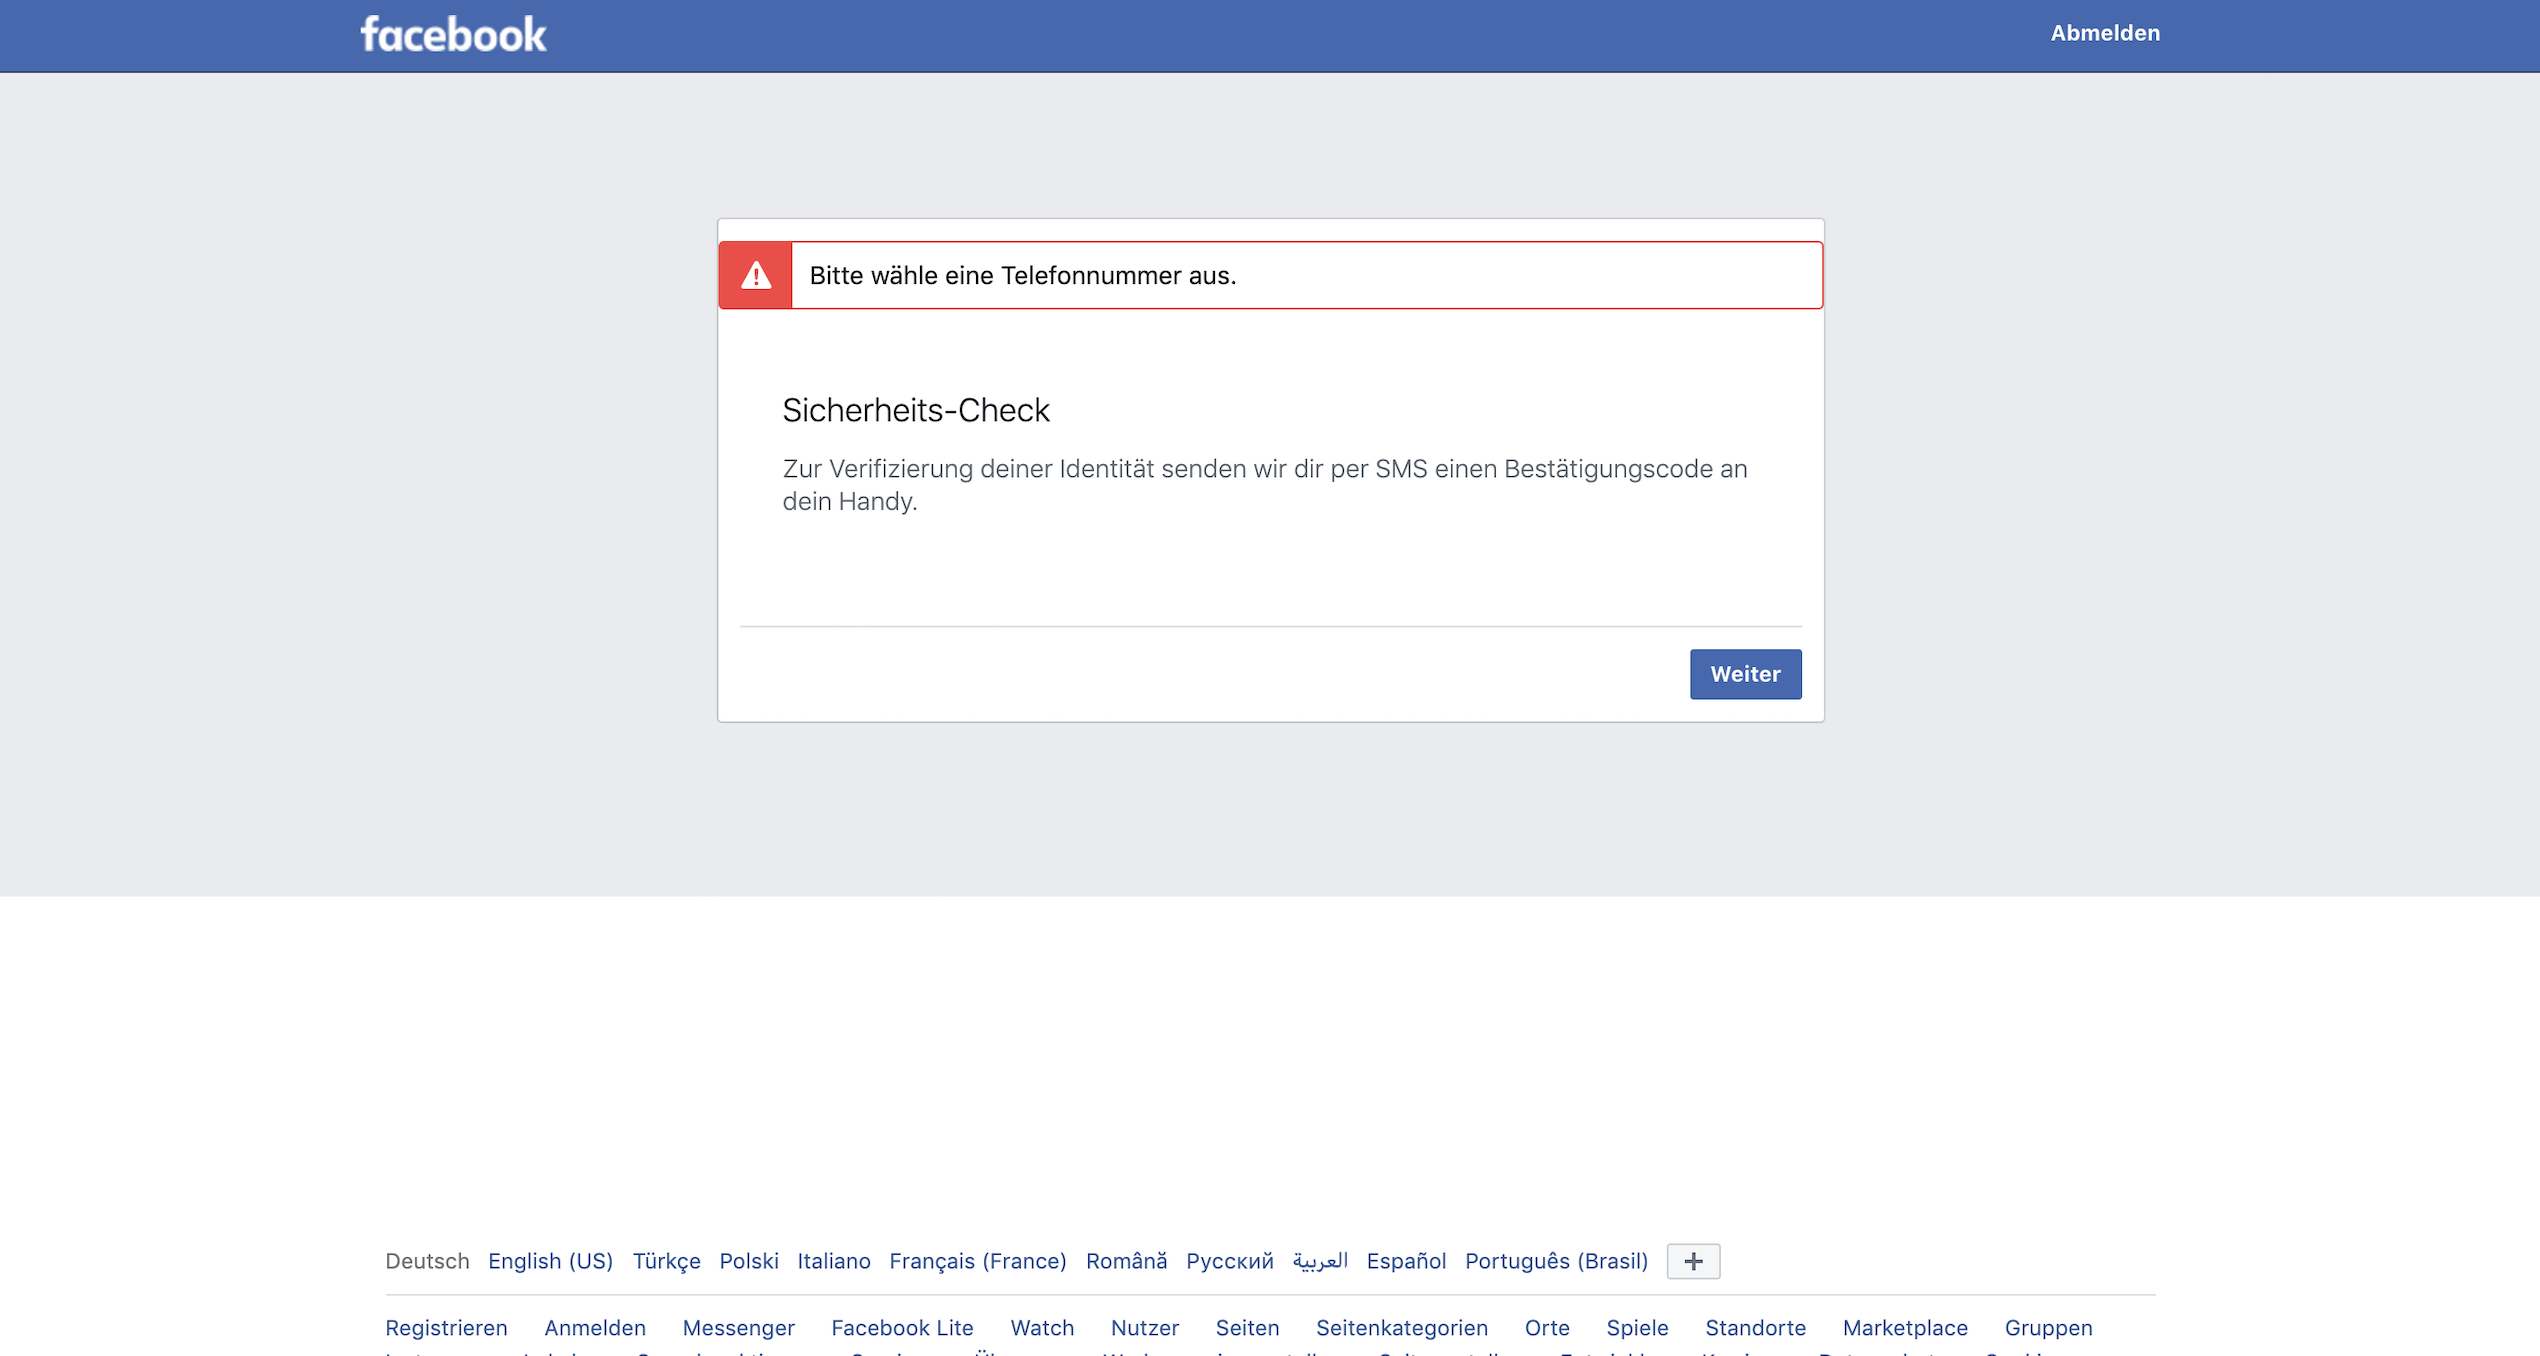Click Abmelden to log out
Image resolution: width=2540 pixels, height=1356 pixels.
(x=2104, y=33)
